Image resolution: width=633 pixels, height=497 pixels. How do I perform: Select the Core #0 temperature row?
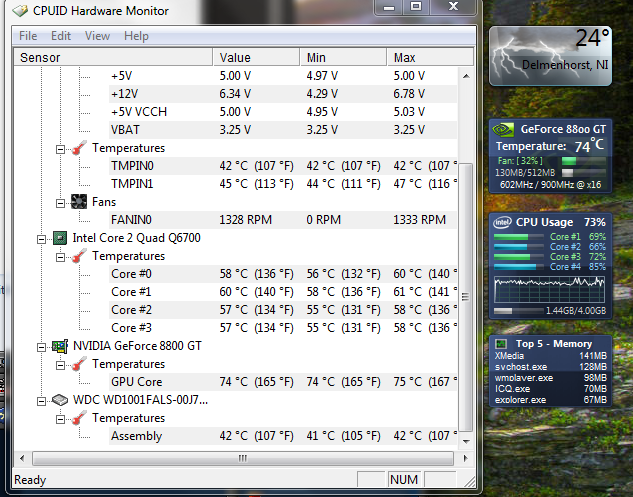283,274
